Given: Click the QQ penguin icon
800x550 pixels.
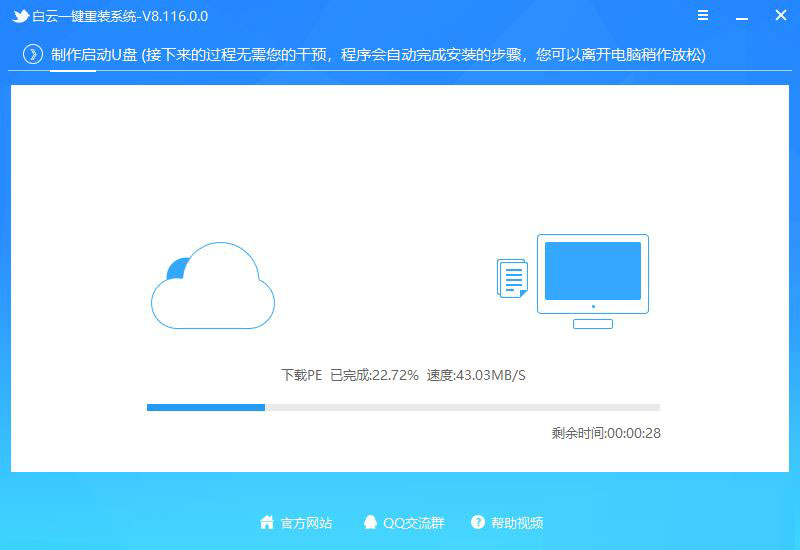Looking at the screenshot, I should (370, 522).
